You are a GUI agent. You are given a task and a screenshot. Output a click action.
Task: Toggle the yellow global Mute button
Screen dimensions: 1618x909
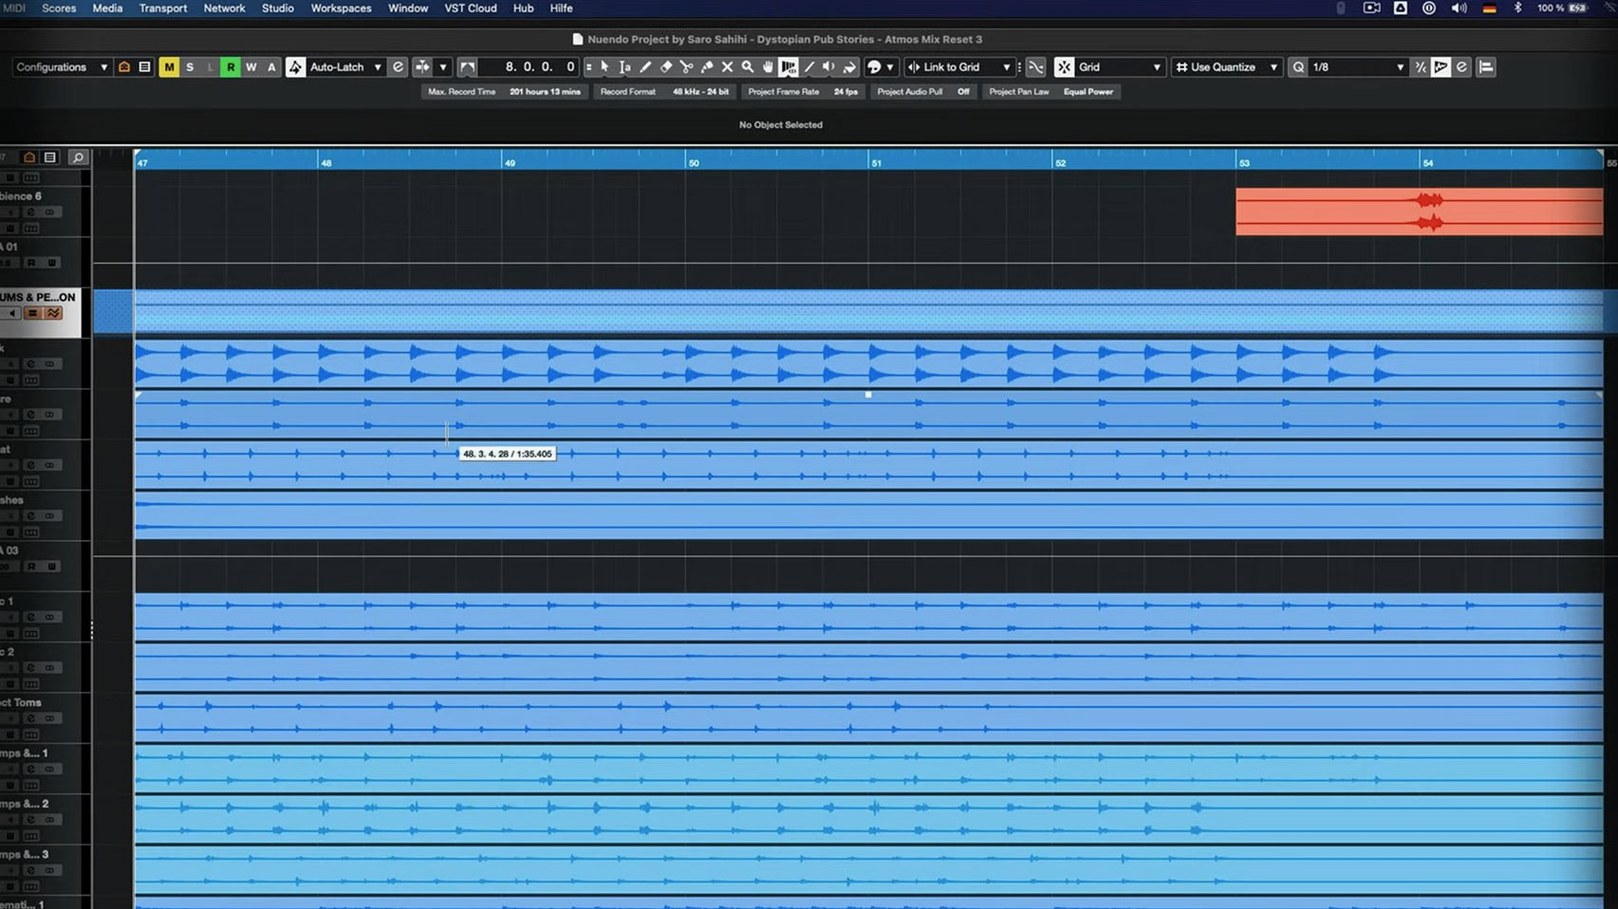tap(169, 67)
